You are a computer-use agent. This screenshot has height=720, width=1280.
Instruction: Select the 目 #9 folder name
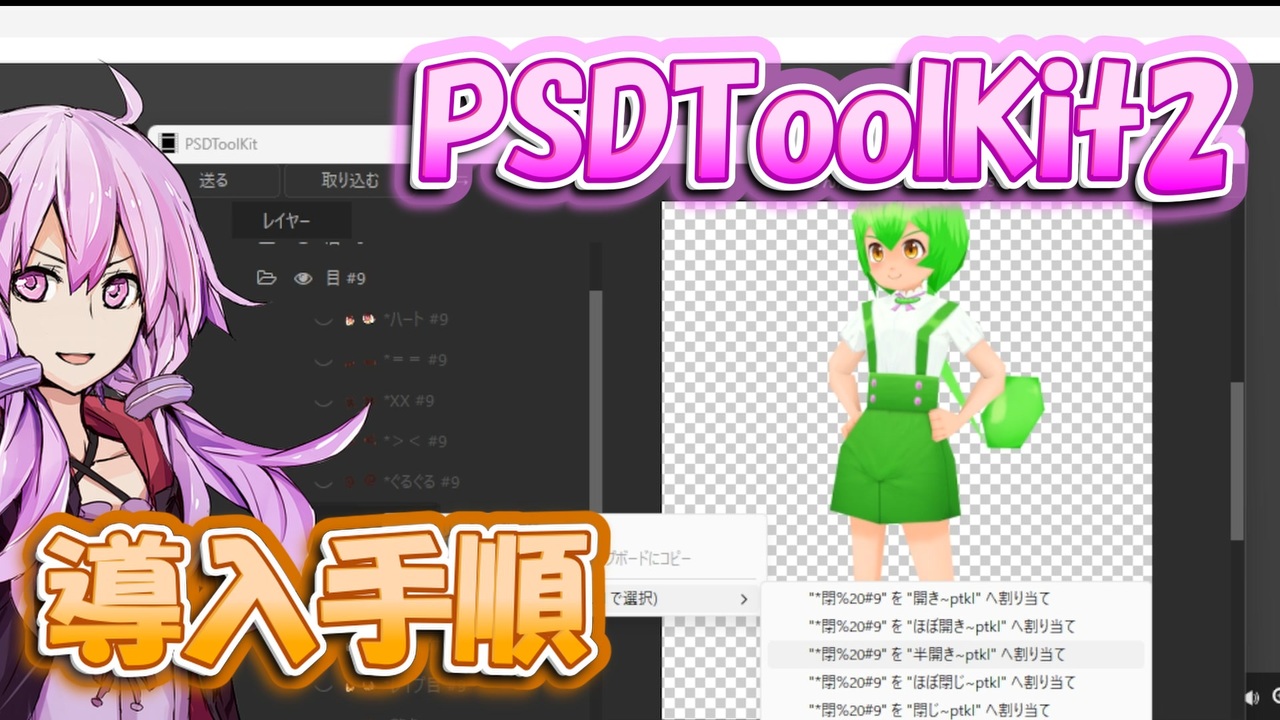pyautogui.click(x=346, y=279)
